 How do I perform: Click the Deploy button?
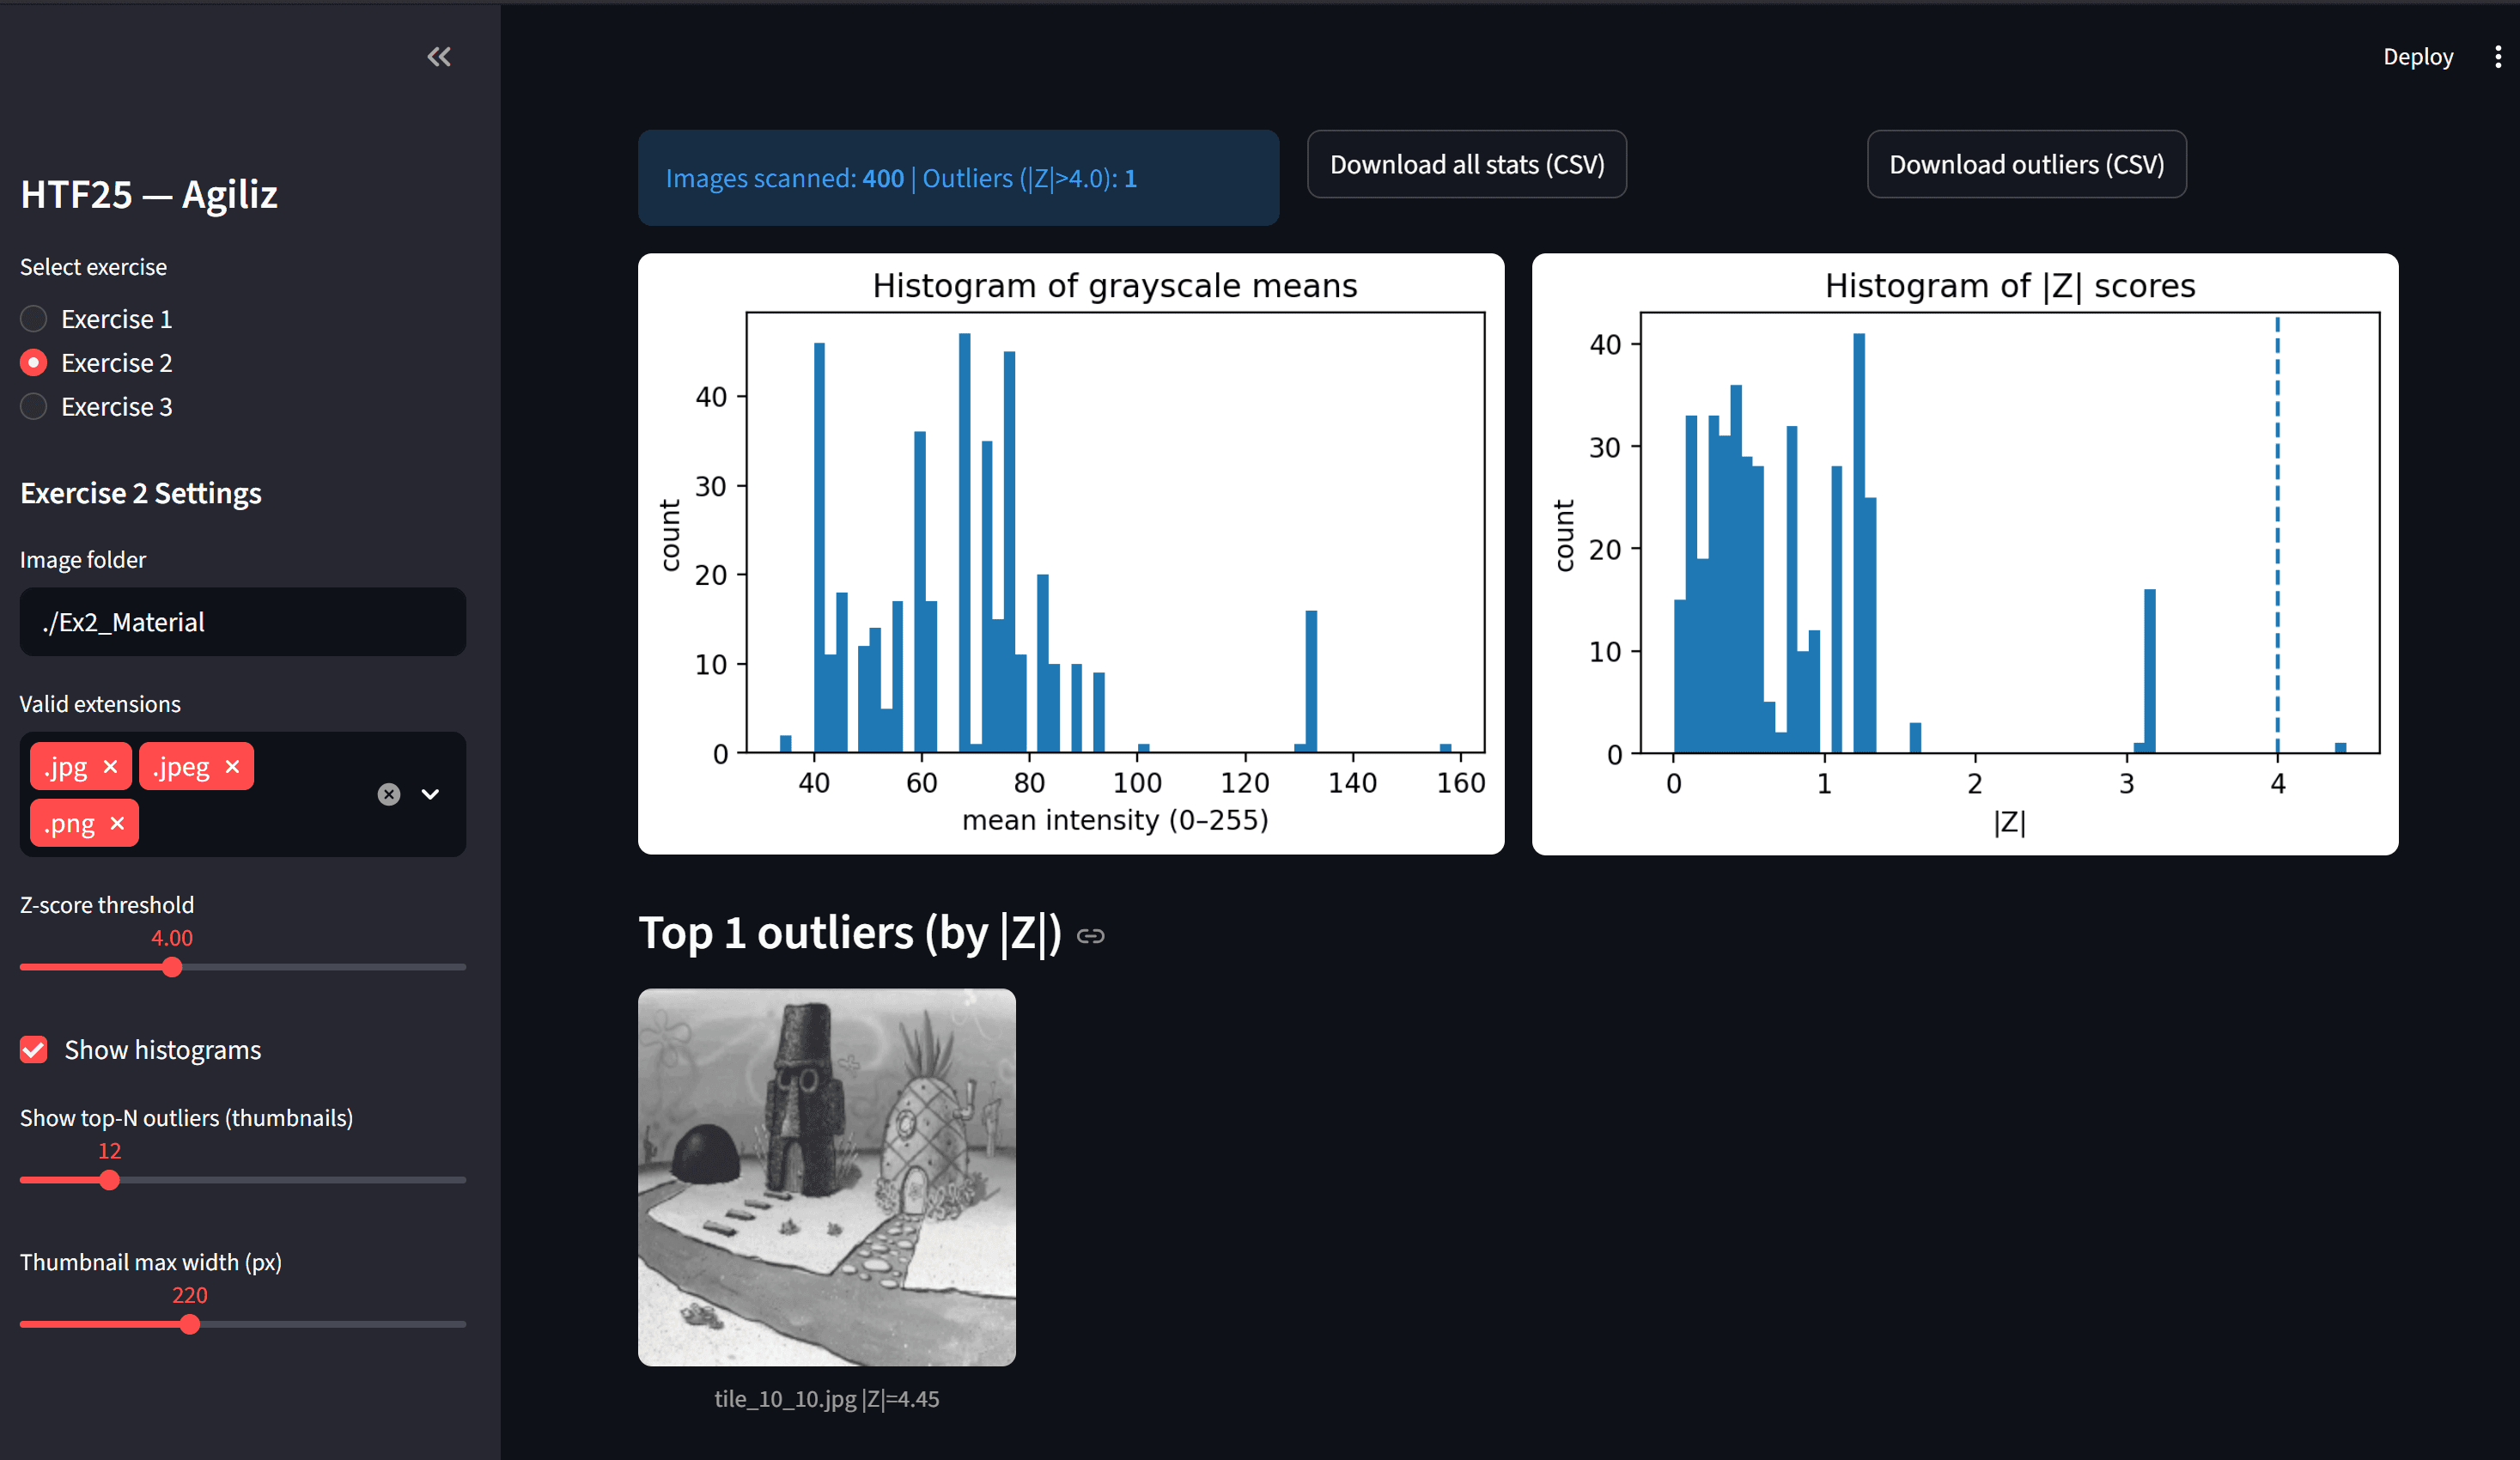2417,57
